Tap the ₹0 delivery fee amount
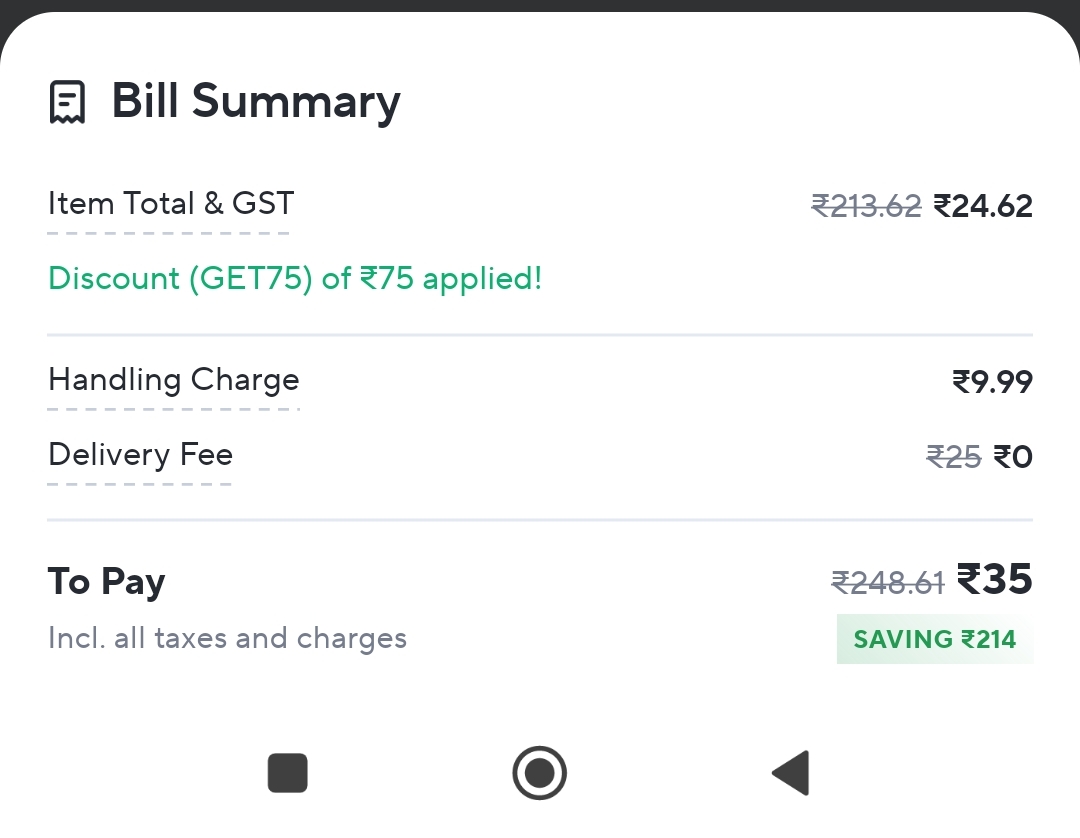The image size is (1080, 838). (1013, 457)
